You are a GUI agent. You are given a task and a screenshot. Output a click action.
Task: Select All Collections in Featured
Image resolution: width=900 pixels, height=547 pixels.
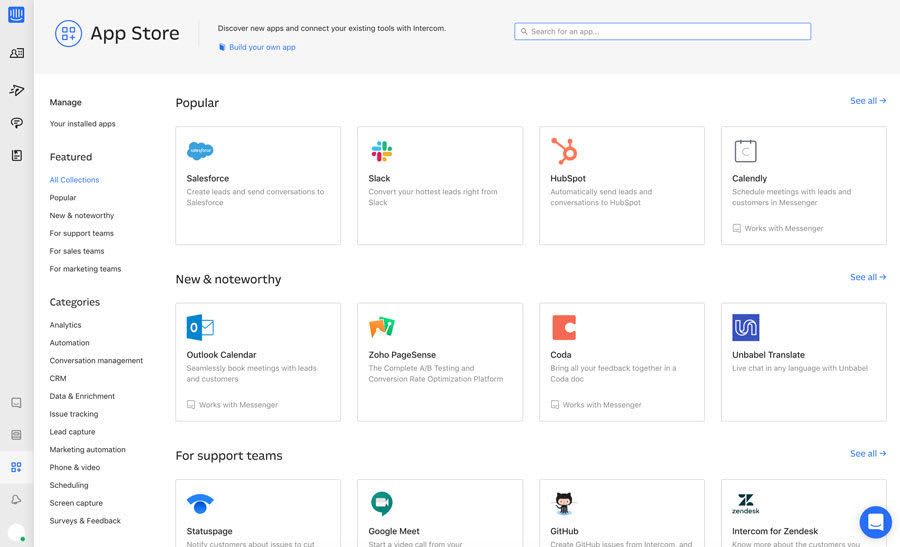point(74,180)
